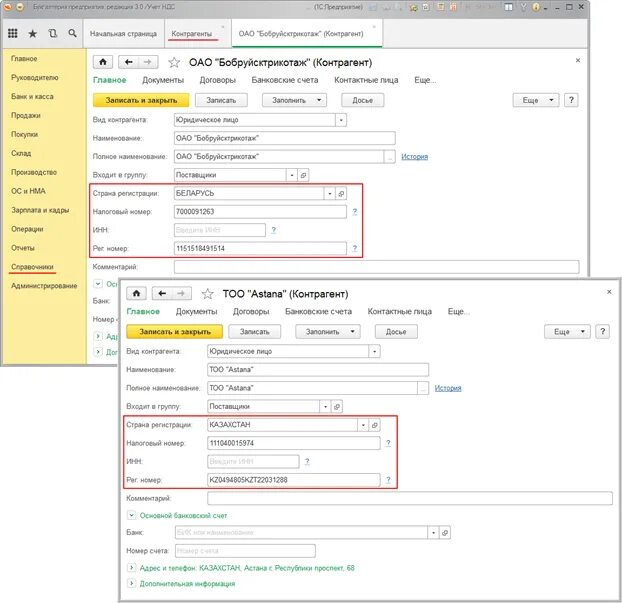Click Записать in Бобруйсктрикотаж form
Screen dimensions: 622x603
click(x=221, y=100)
